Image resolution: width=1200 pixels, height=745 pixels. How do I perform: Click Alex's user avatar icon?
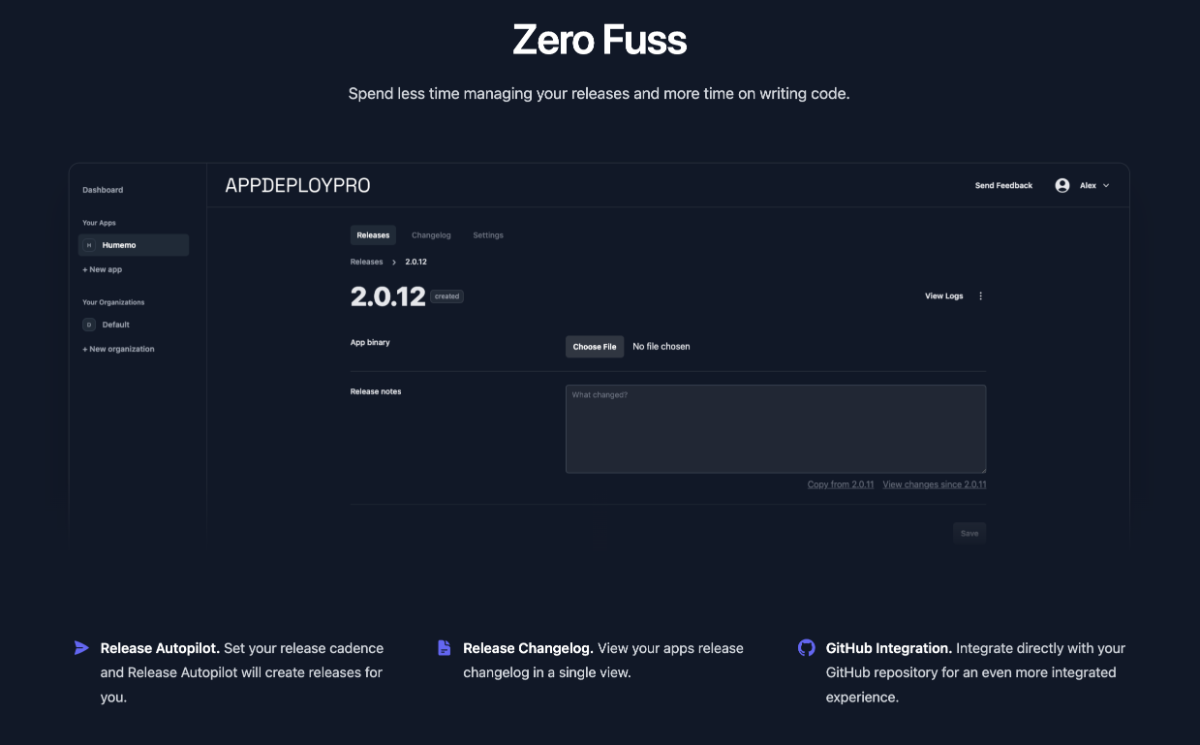coord(1062,185)
